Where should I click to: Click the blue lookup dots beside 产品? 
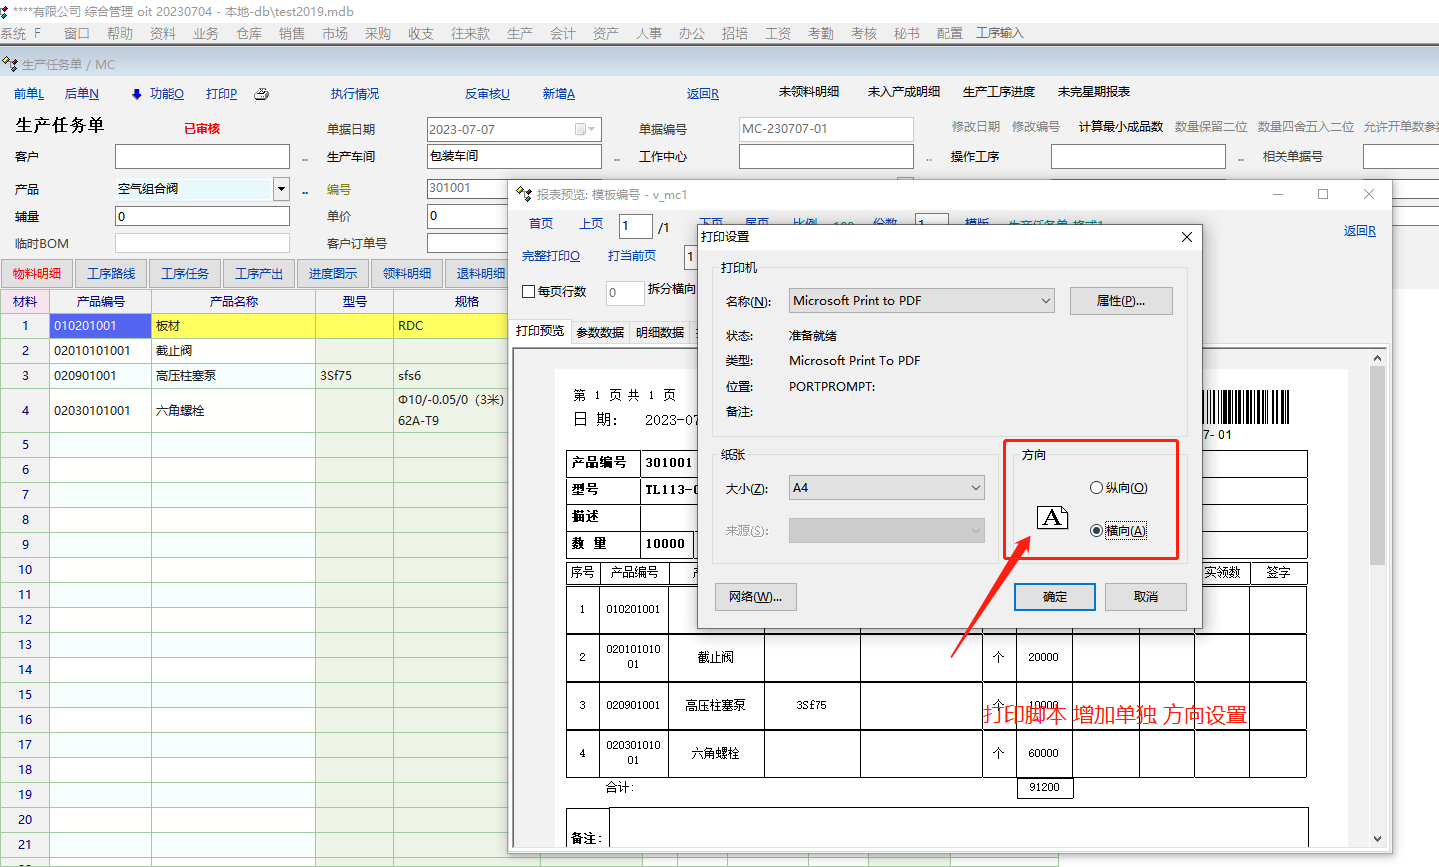pos(305,191)
